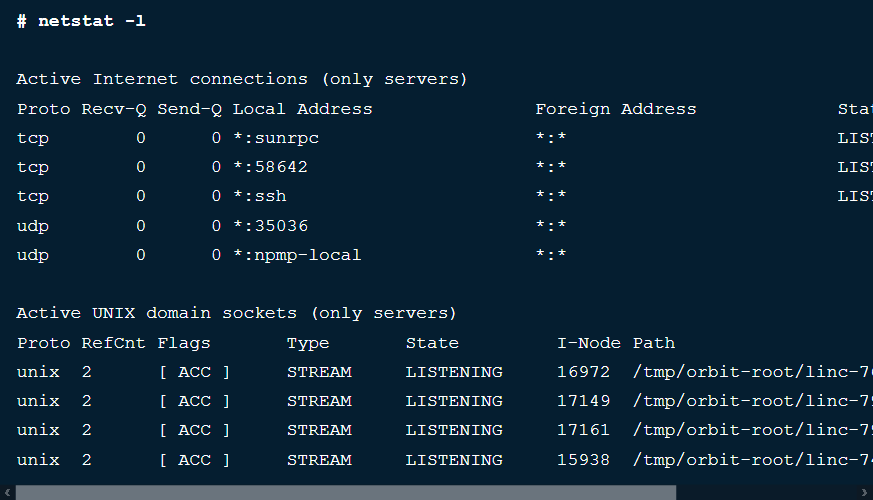Viewport: 873px width, 500px height.
Task: Click I-Node value 15938
Action: click(583, 460)
